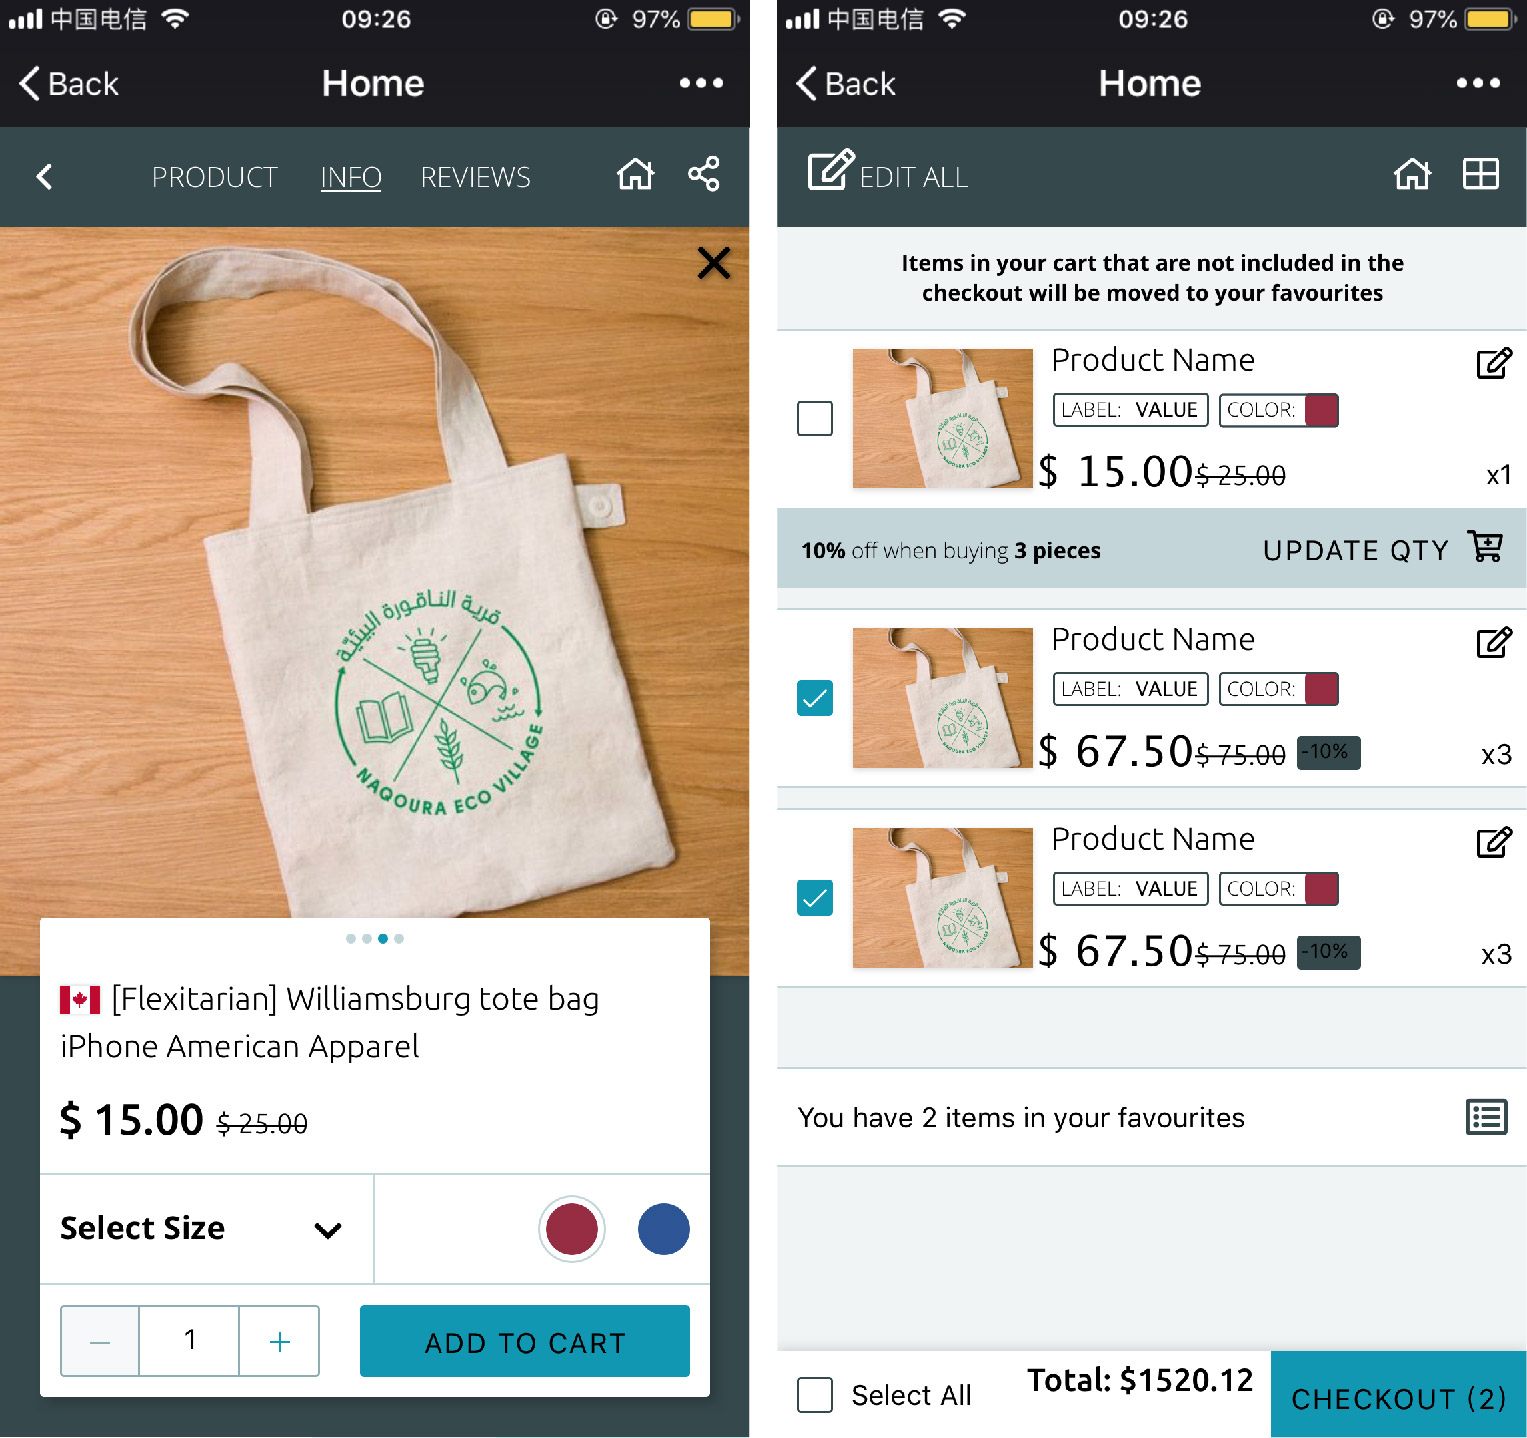Tap the Edit All pencil icon
1527x1438 pixels.
pyautogui.click(x=831, y=170)
